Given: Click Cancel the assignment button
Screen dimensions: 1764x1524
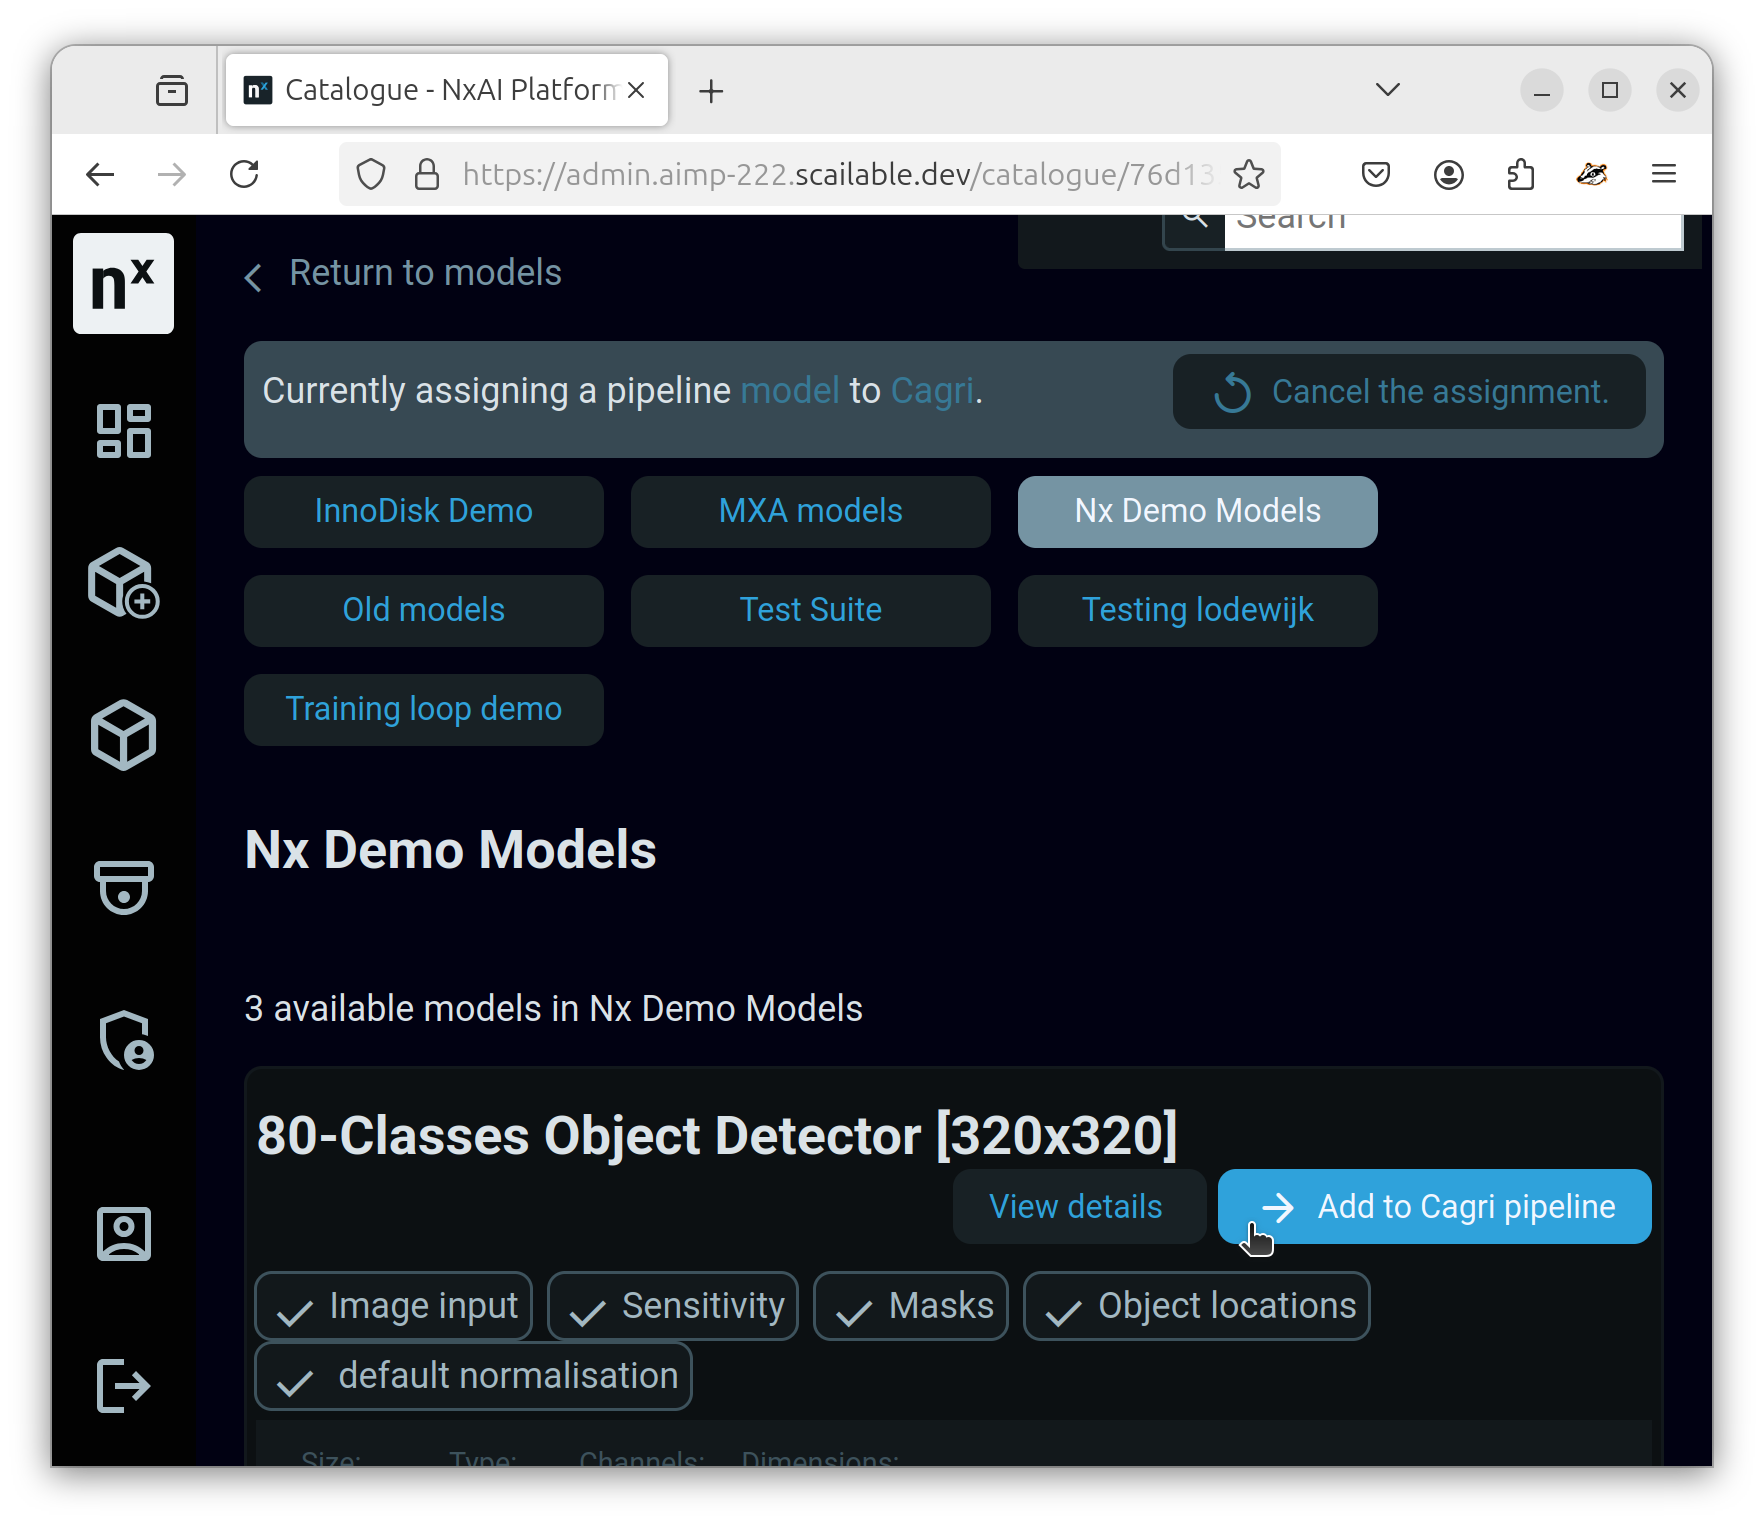Looking at the screenshot, I should click(x=1408, y=392).
